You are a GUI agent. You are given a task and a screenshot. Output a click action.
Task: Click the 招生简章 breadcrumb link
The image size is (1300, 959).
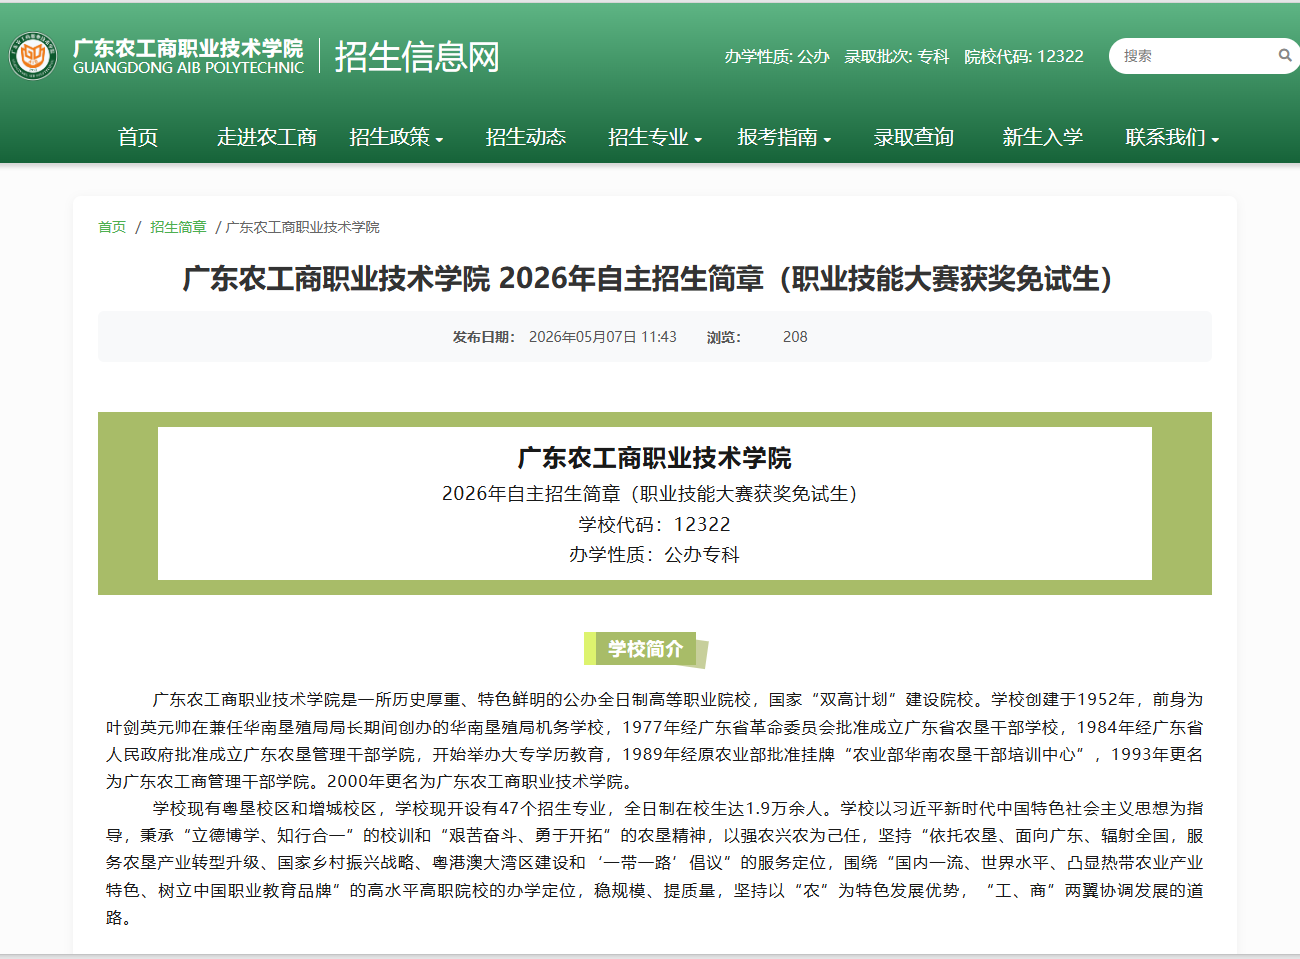coord(178,227)
